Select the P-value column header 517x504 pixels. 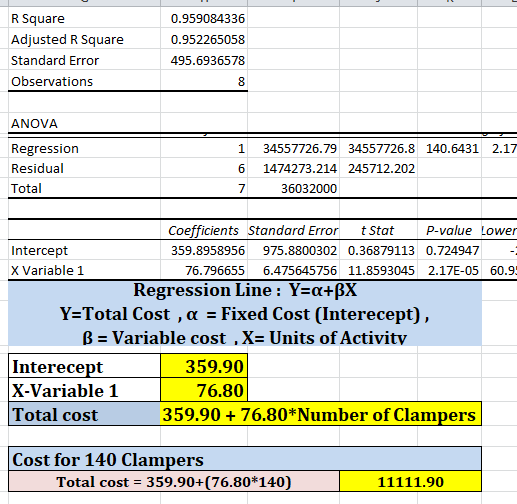pos(449,231)
